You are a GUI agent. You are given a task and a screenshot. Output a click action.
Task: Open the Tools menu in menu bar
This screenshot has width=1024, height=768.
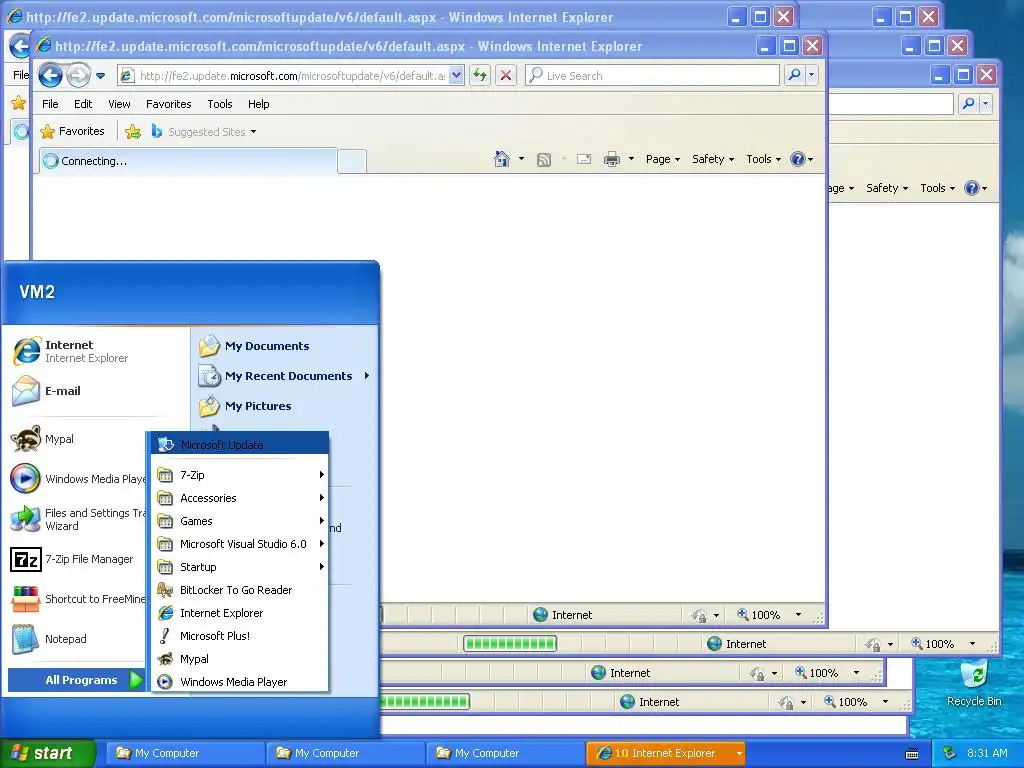coord(219,104)
